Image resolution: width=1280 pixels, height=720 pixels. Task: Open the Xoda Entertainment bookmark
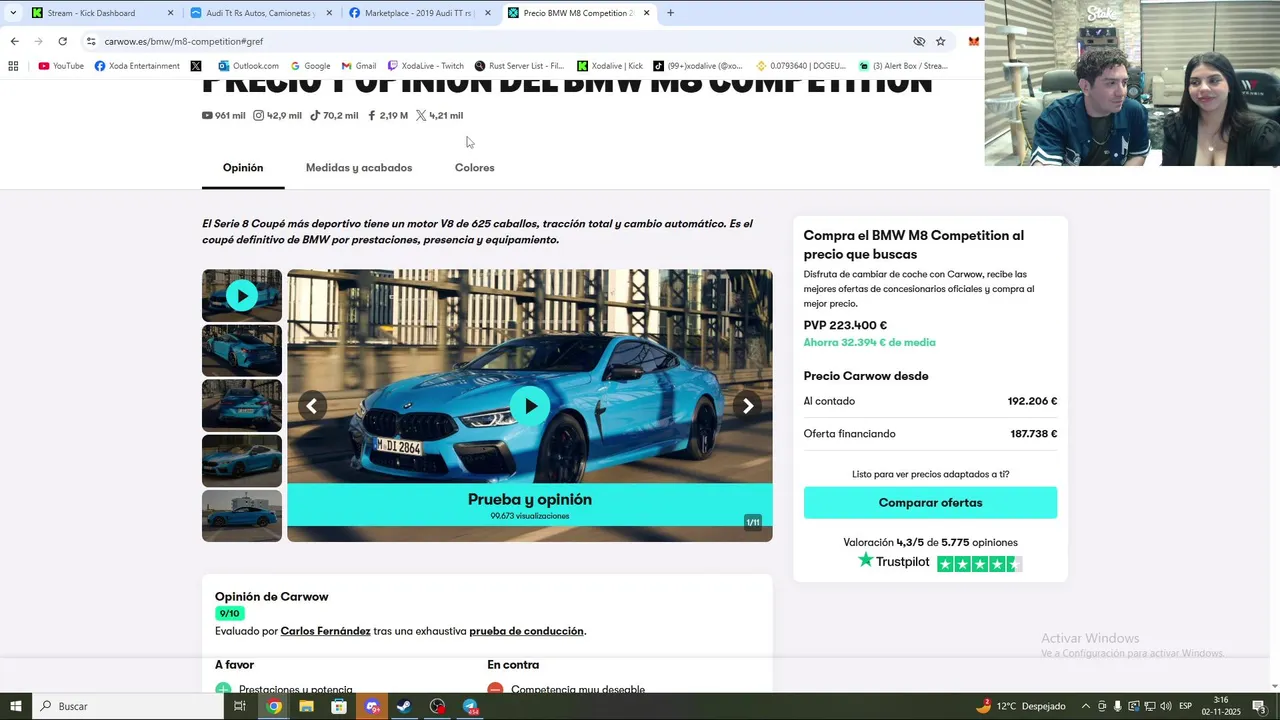point(137,66)
